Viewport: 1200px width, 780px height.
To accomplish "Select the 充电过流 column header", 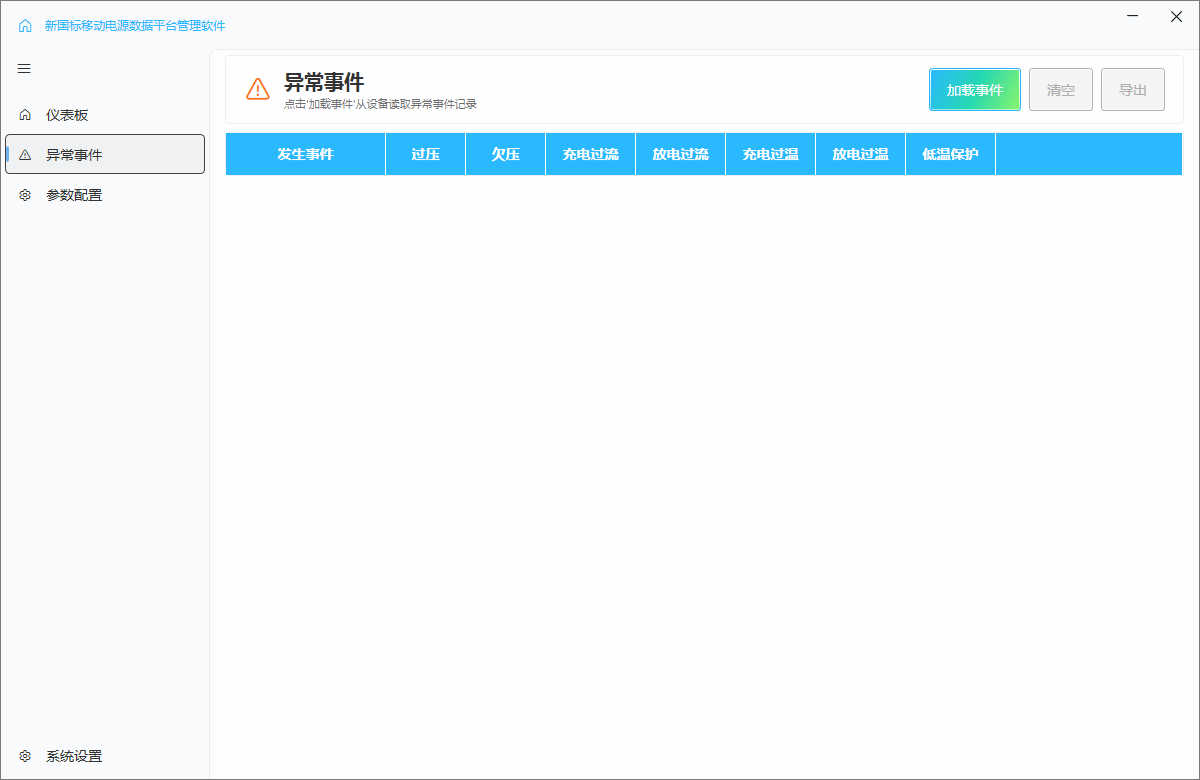I will 590,154.
